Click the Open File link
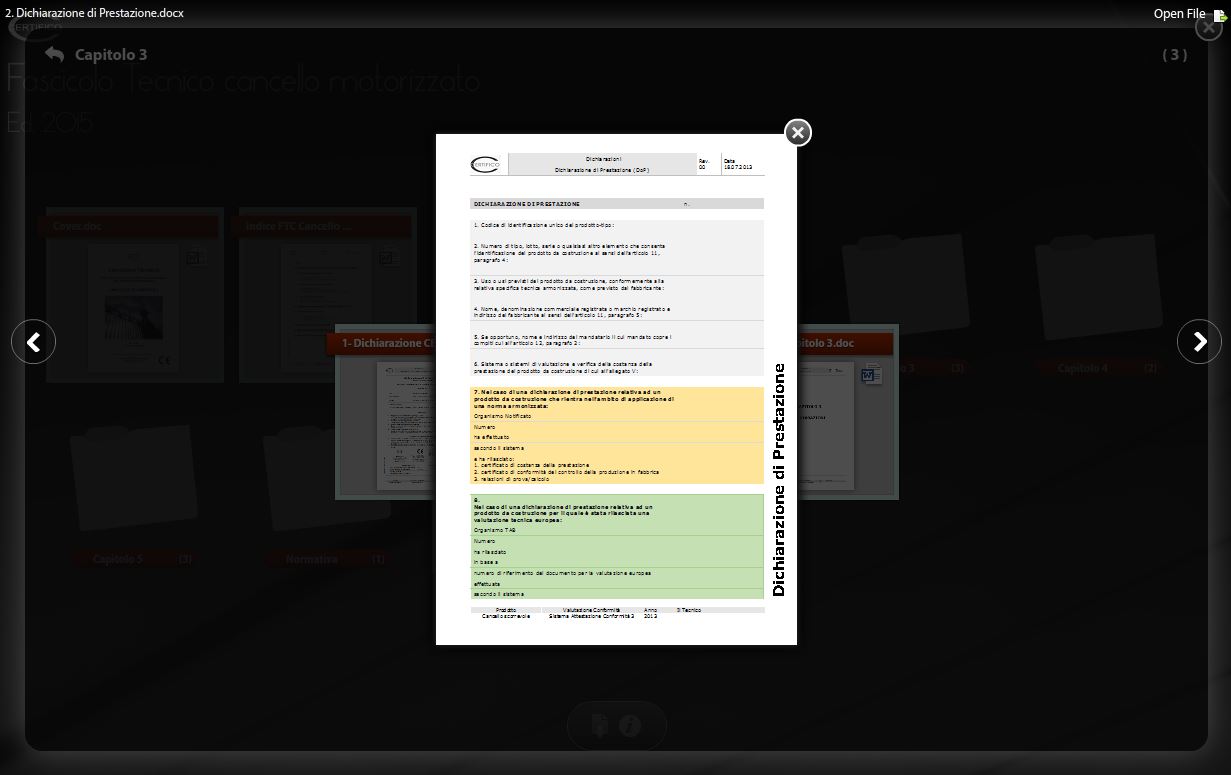The height and width of the screenshot is (775, 1231). [1179, 14]
